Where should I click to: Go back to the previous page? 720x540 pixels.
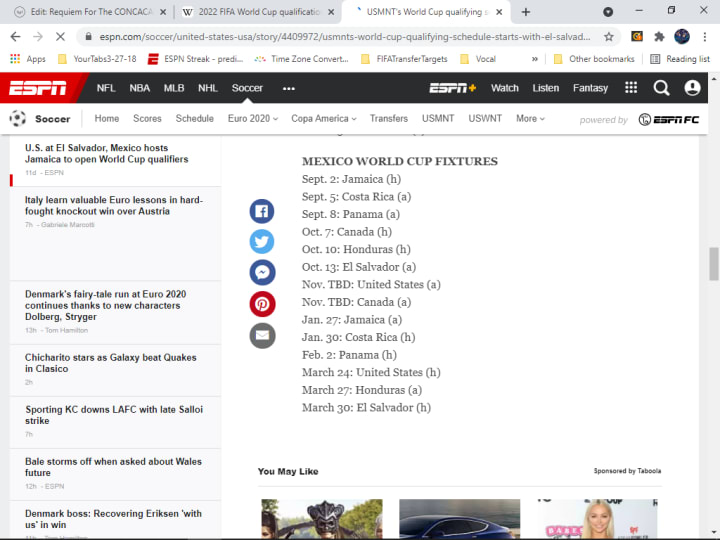pos(16,37)
